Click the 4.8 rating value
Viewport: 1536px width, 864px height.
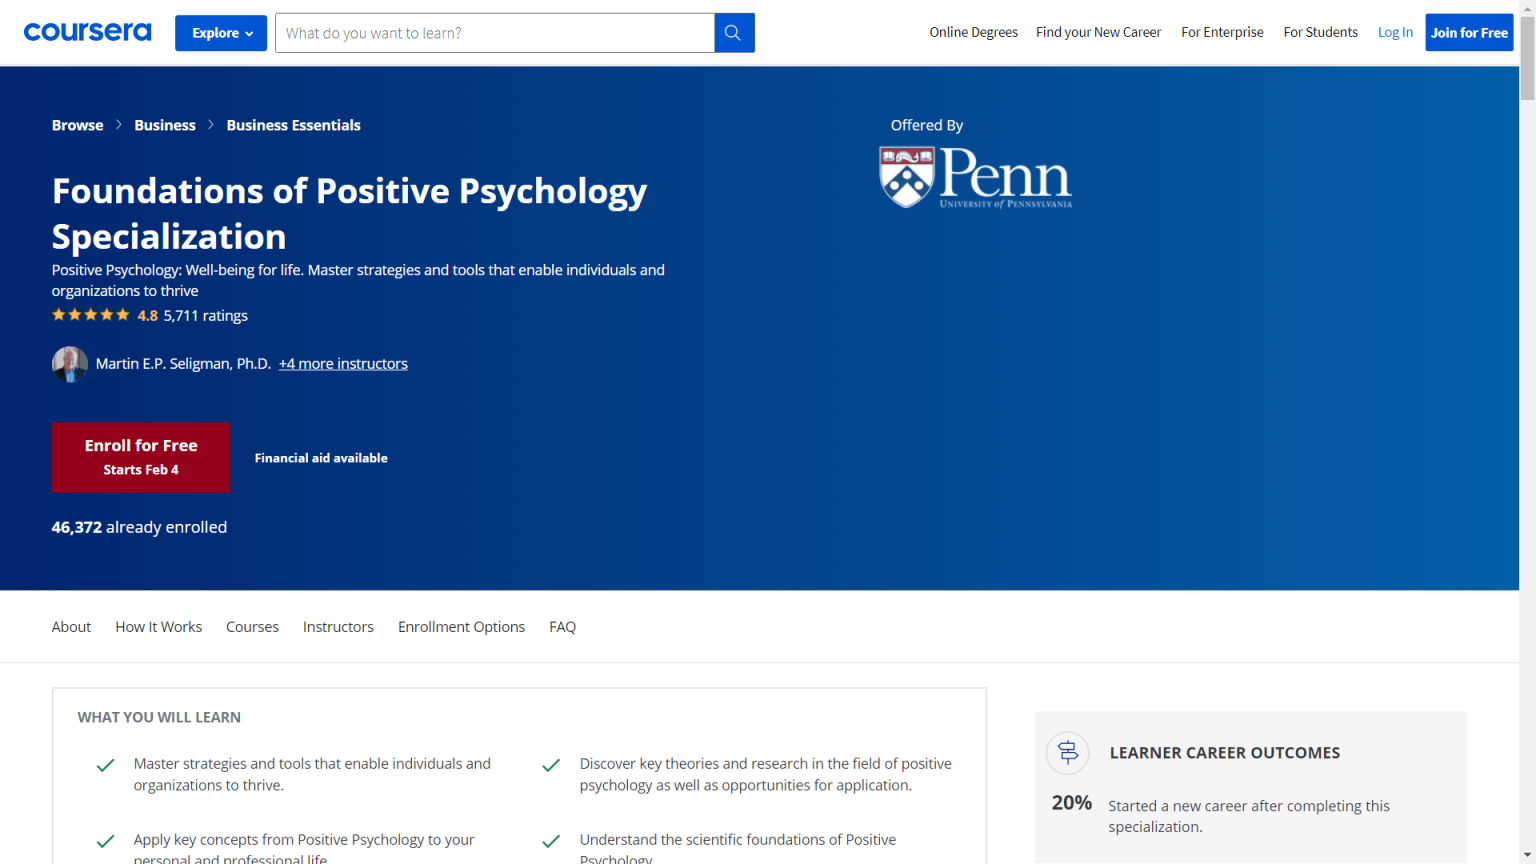(x=147, y=316)
